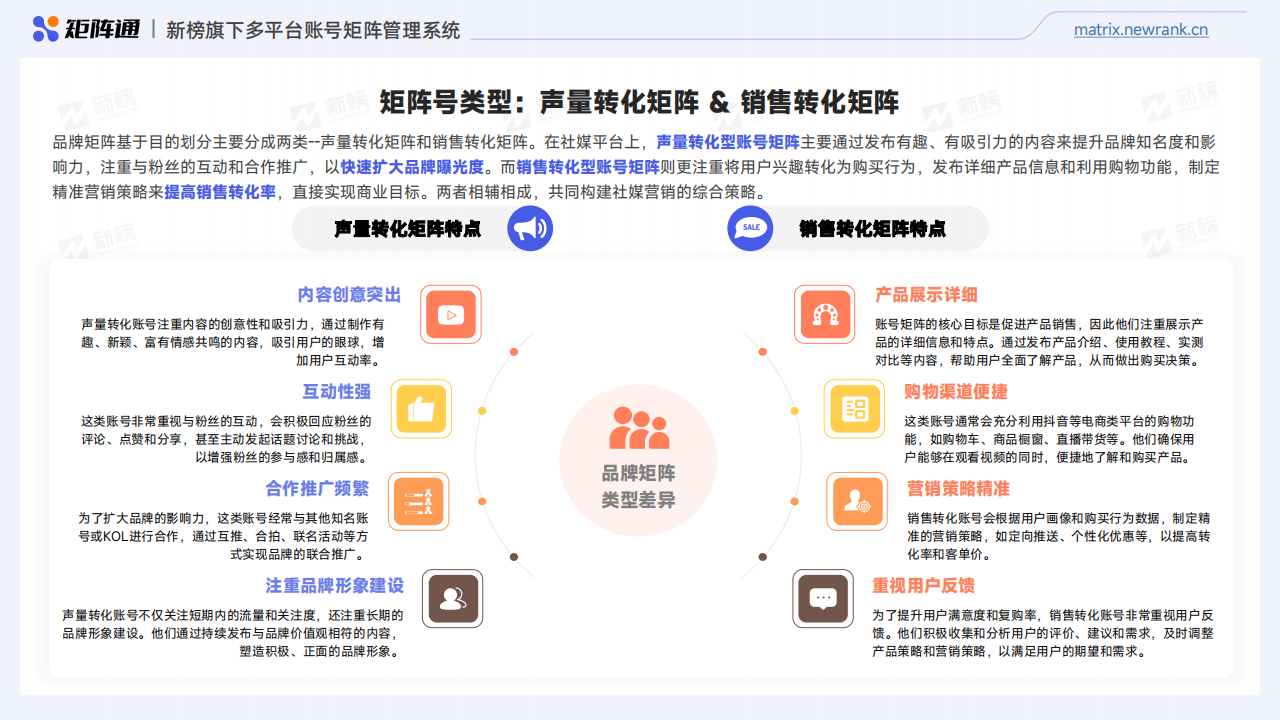Viewport: 1280px width, 720px height.
Task: Click the orange target user icon
Action: [x=857, y=502]
